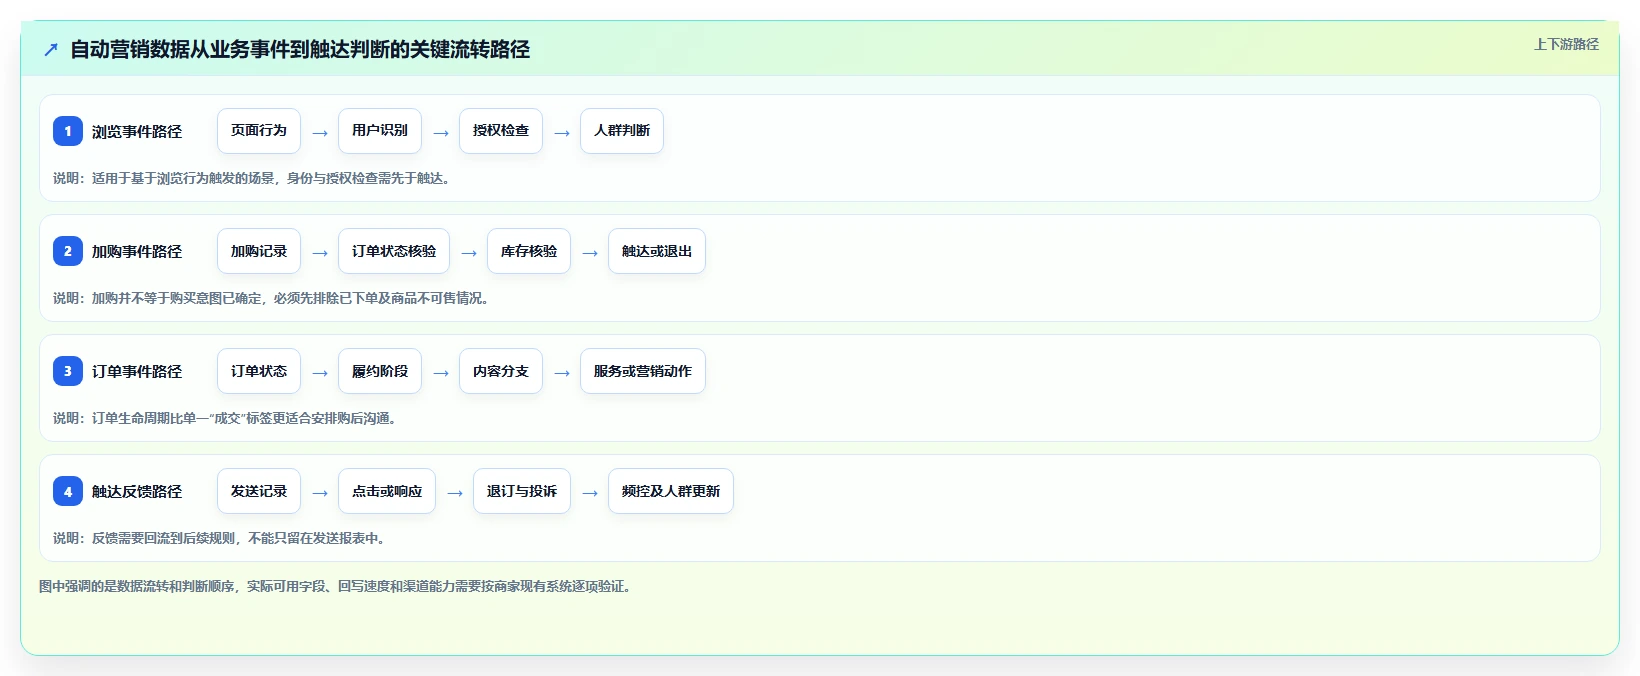Click the 频控及人群更新 step box
This screenshot has height=676, width=1640.
point(671,491)
